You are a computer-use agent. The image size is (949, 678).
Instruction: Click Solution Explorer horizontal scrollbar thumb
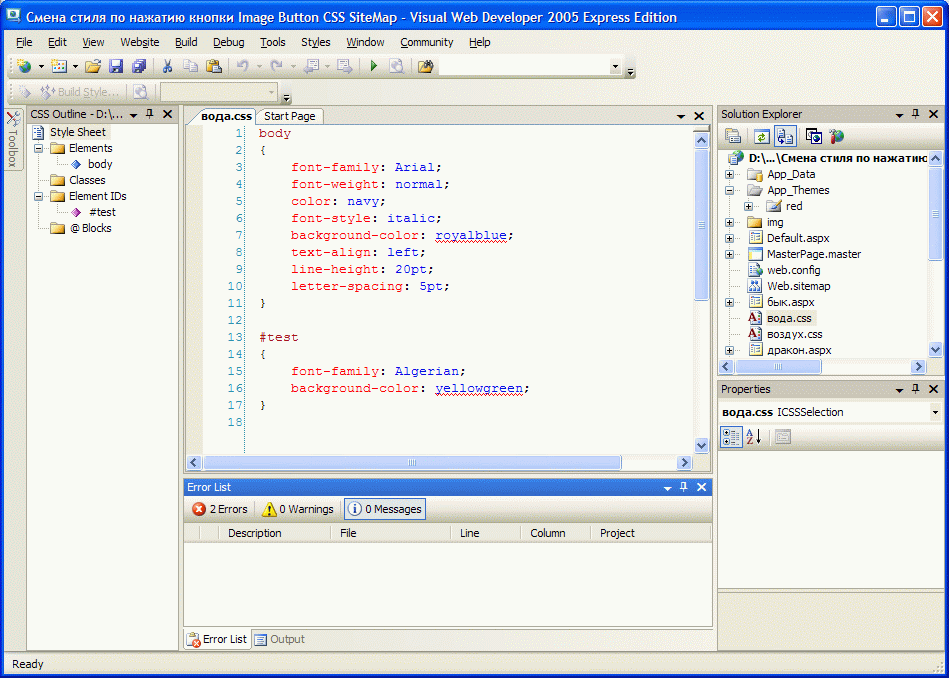(x=778, y=366)
